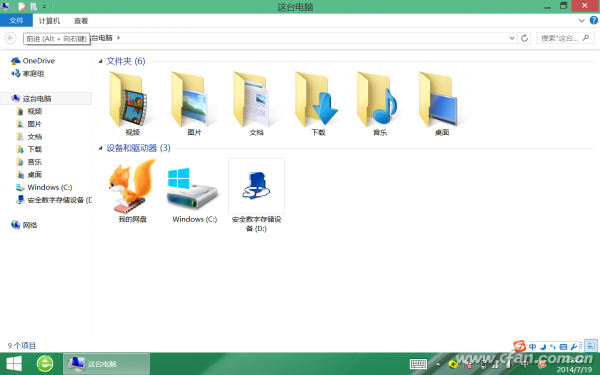Image resolution: width=600 pixels, height=375 pixels.
Task: Click 这台电脑 taskbar window button
Action: [x=106, y=364]
